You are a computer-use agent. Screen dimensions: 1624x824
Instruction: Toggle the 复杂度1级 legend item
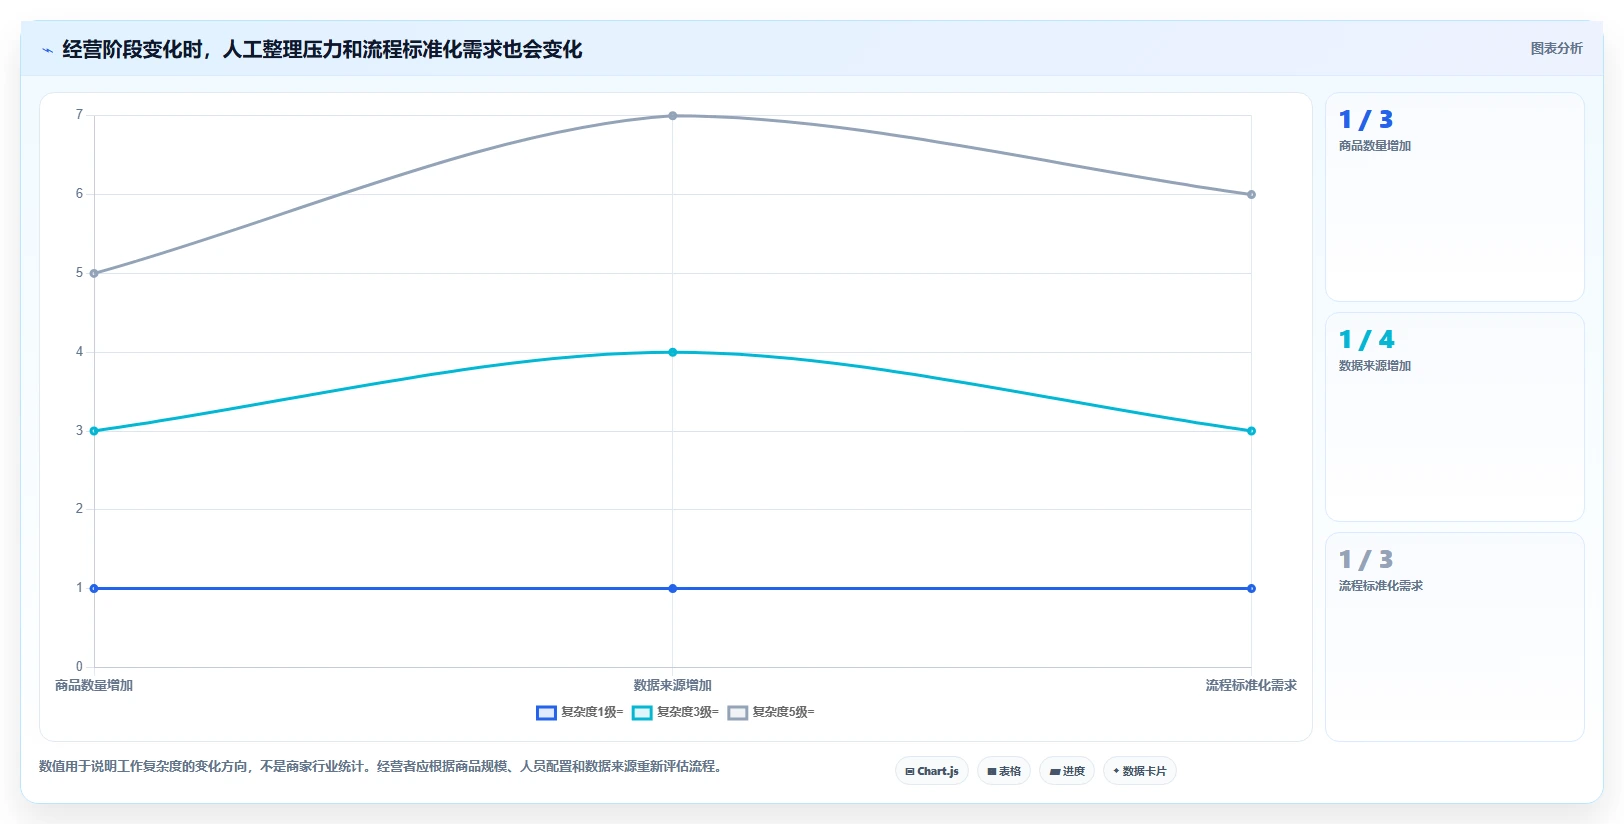(579, 712)
